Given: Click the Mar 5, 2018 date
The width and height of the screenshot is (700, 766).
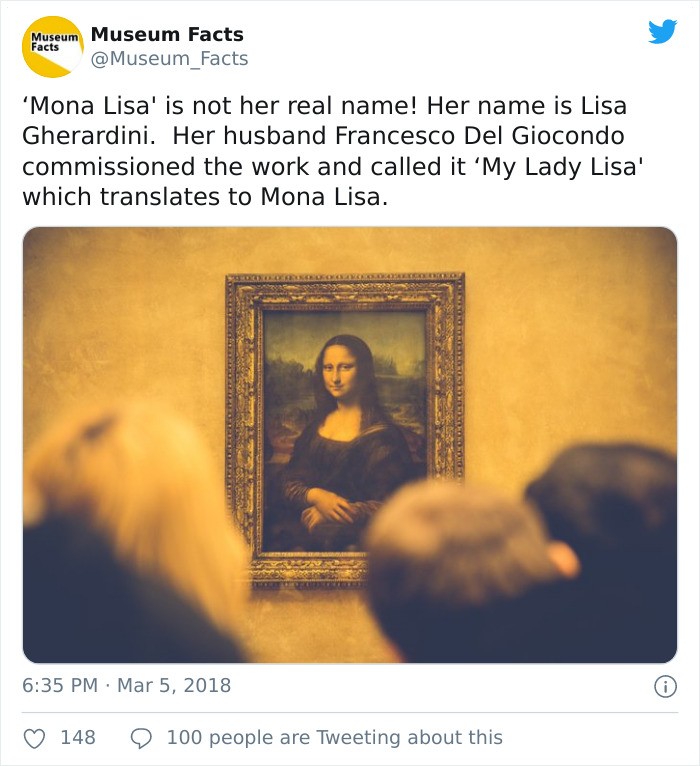Looking at the screenshot, I should (x=174, y=686).
